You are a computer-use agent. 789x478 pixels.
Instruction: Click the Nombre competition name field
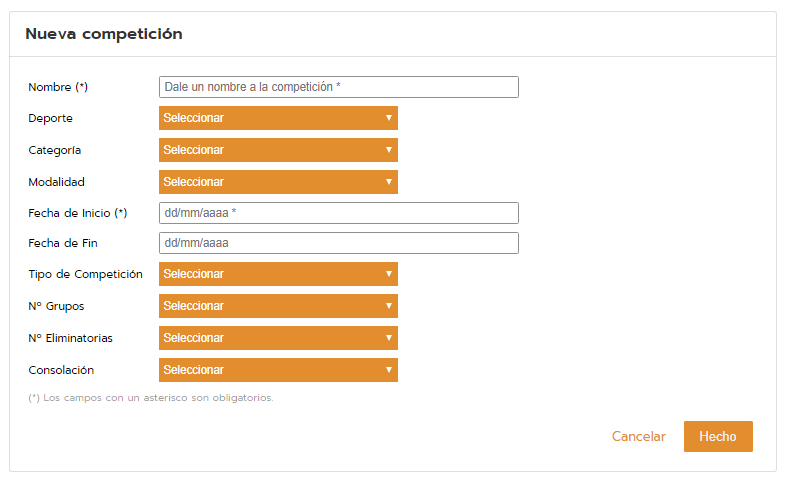pos(339,87)
